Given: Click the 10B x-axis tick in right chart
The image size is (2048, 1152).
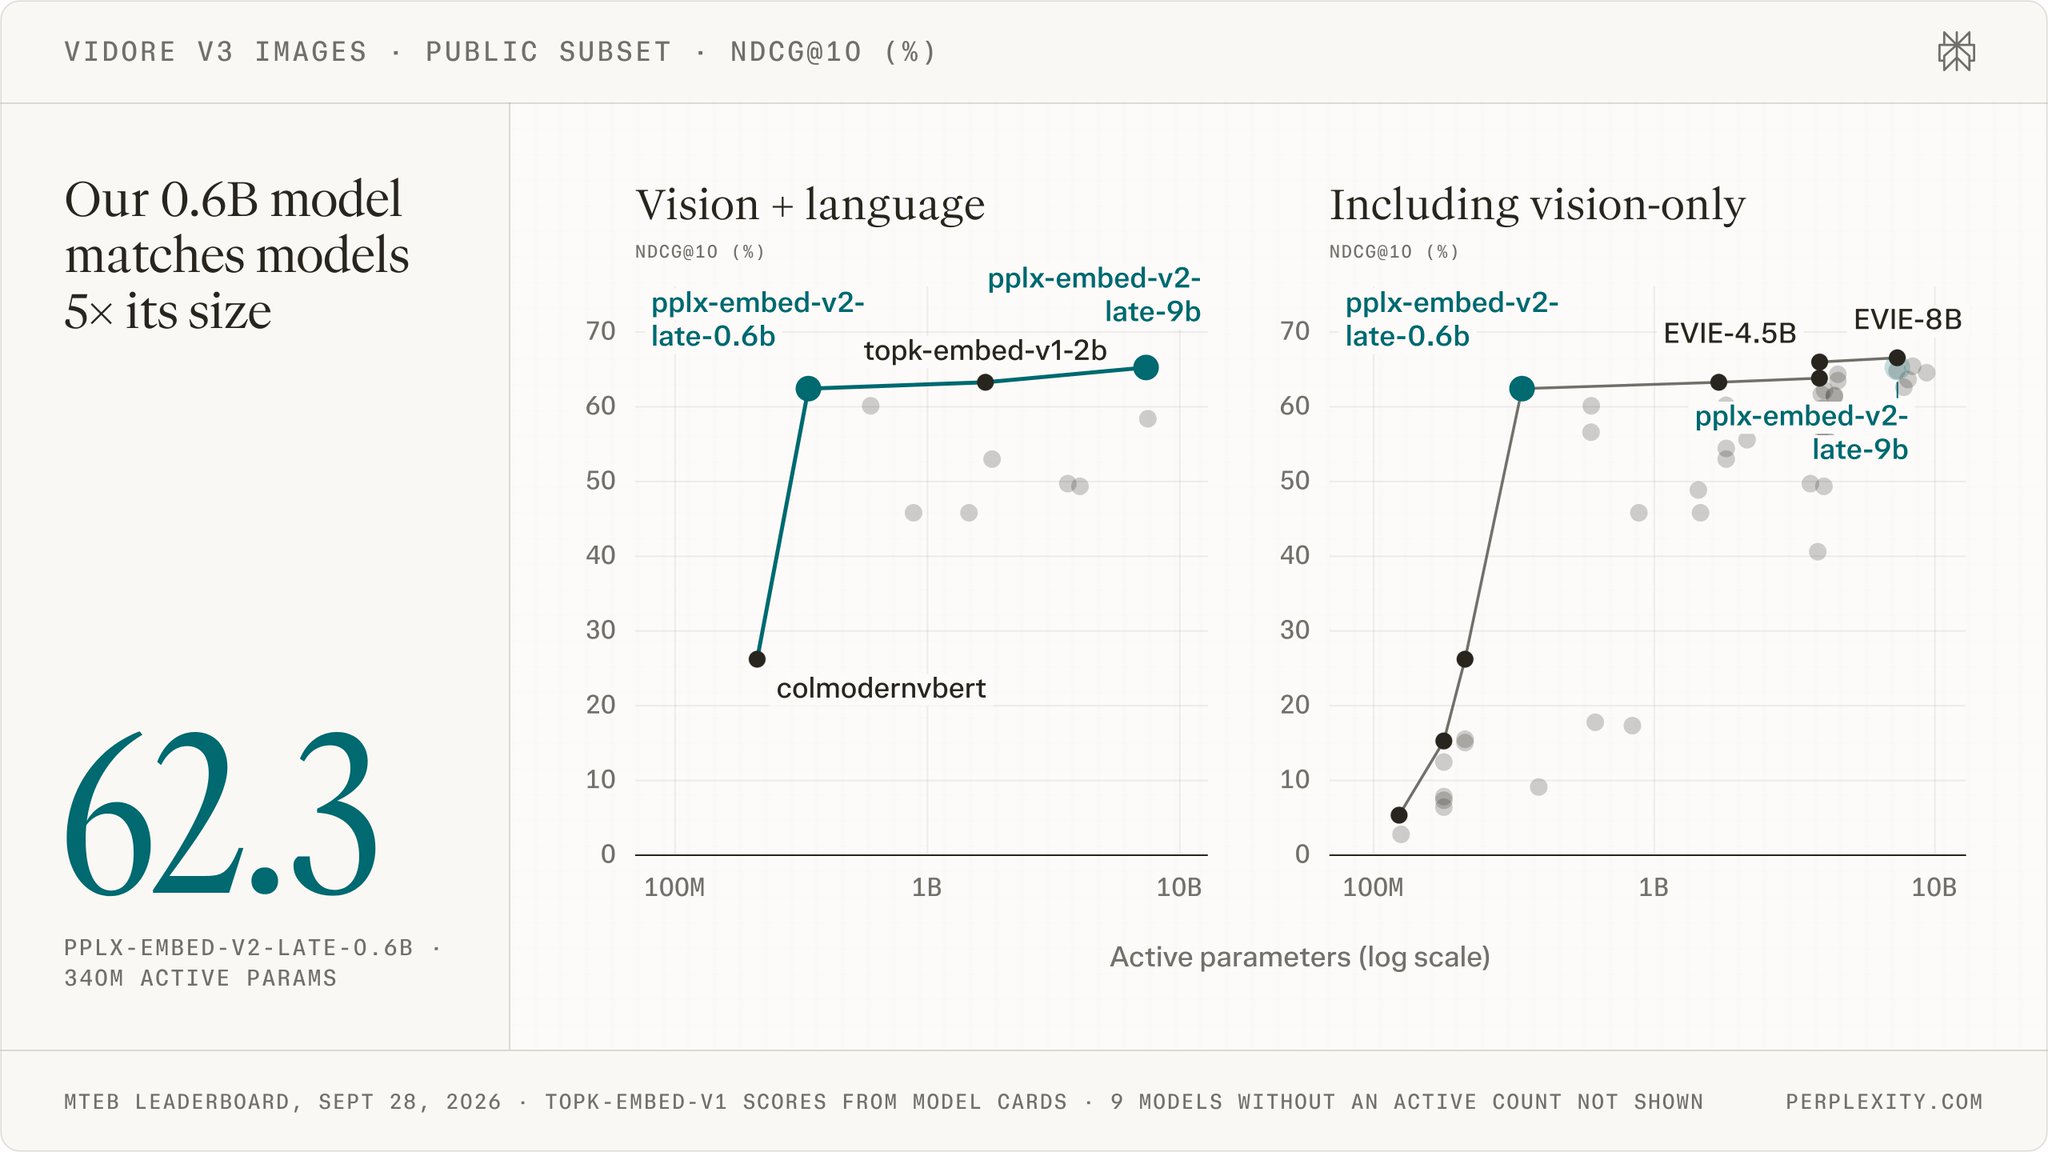Looking at the screenshot, I should tap(1934, 887).
